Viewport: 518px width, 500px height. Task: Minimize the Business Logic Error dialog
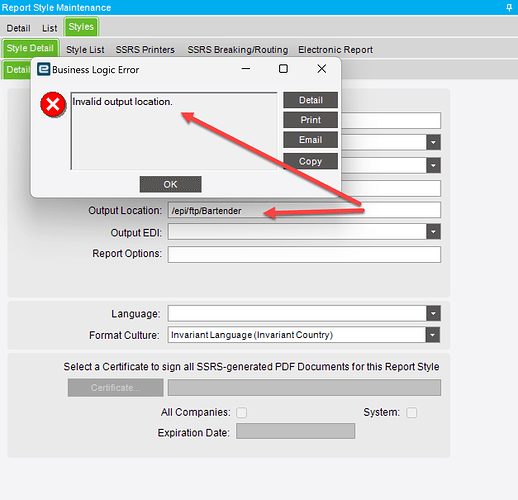(x=246, y=69)
